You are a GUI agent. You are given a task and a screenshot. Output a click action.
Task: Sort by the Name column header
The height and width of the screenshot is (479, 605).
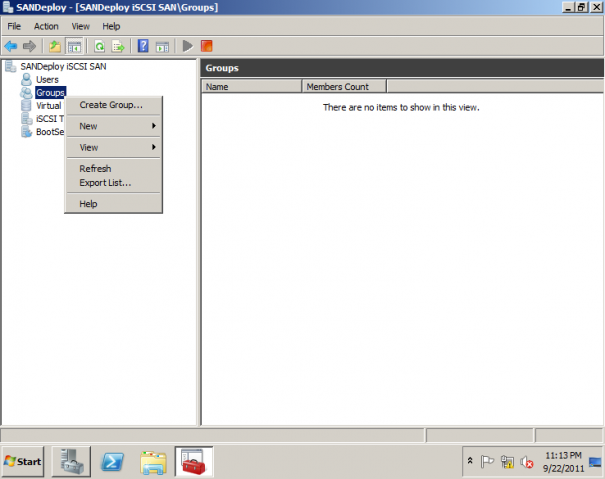click(252, 86)
